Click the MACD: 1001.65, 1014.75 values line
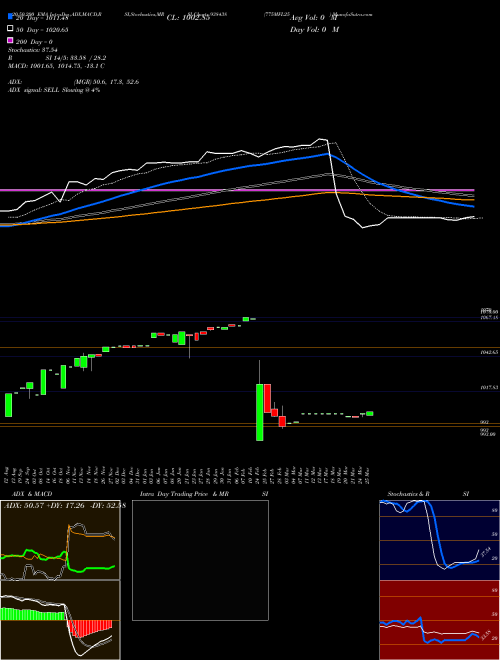500x660 pixels. click(56, 66)
